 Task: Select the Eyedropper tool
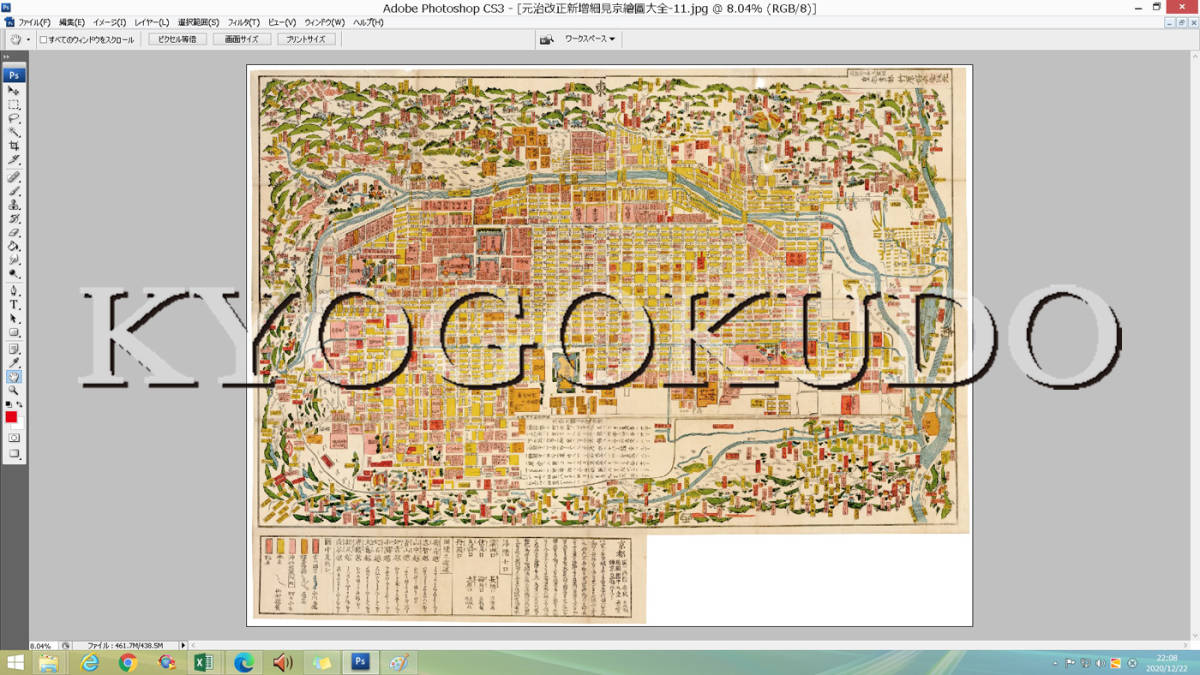tap(14, 363)
